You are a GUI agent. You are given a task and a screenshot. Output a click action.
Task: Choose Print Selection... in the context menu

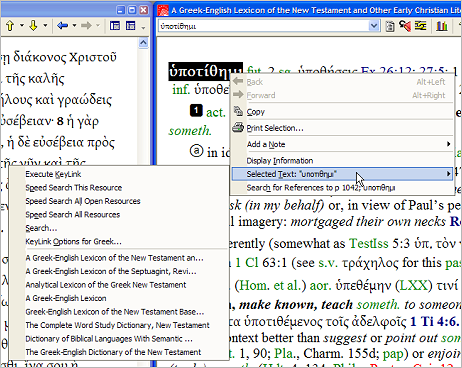343,128
